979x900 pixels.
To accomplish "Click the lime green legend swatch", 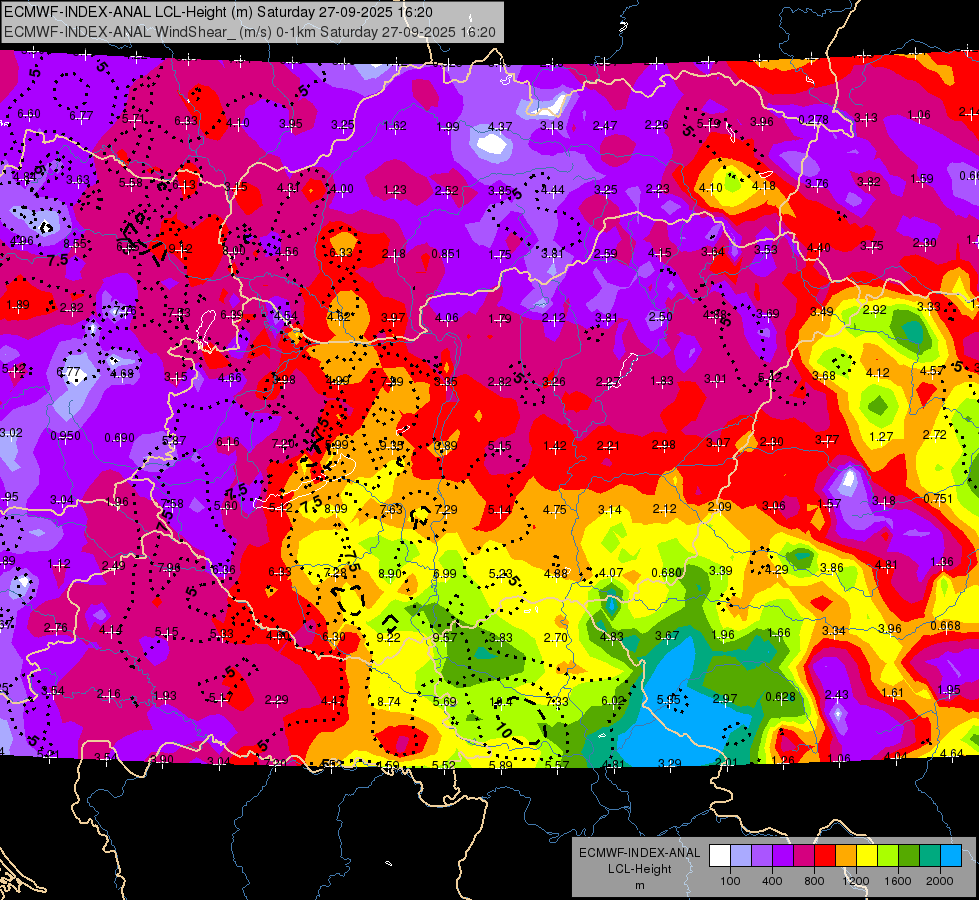I will pos(888,856).
